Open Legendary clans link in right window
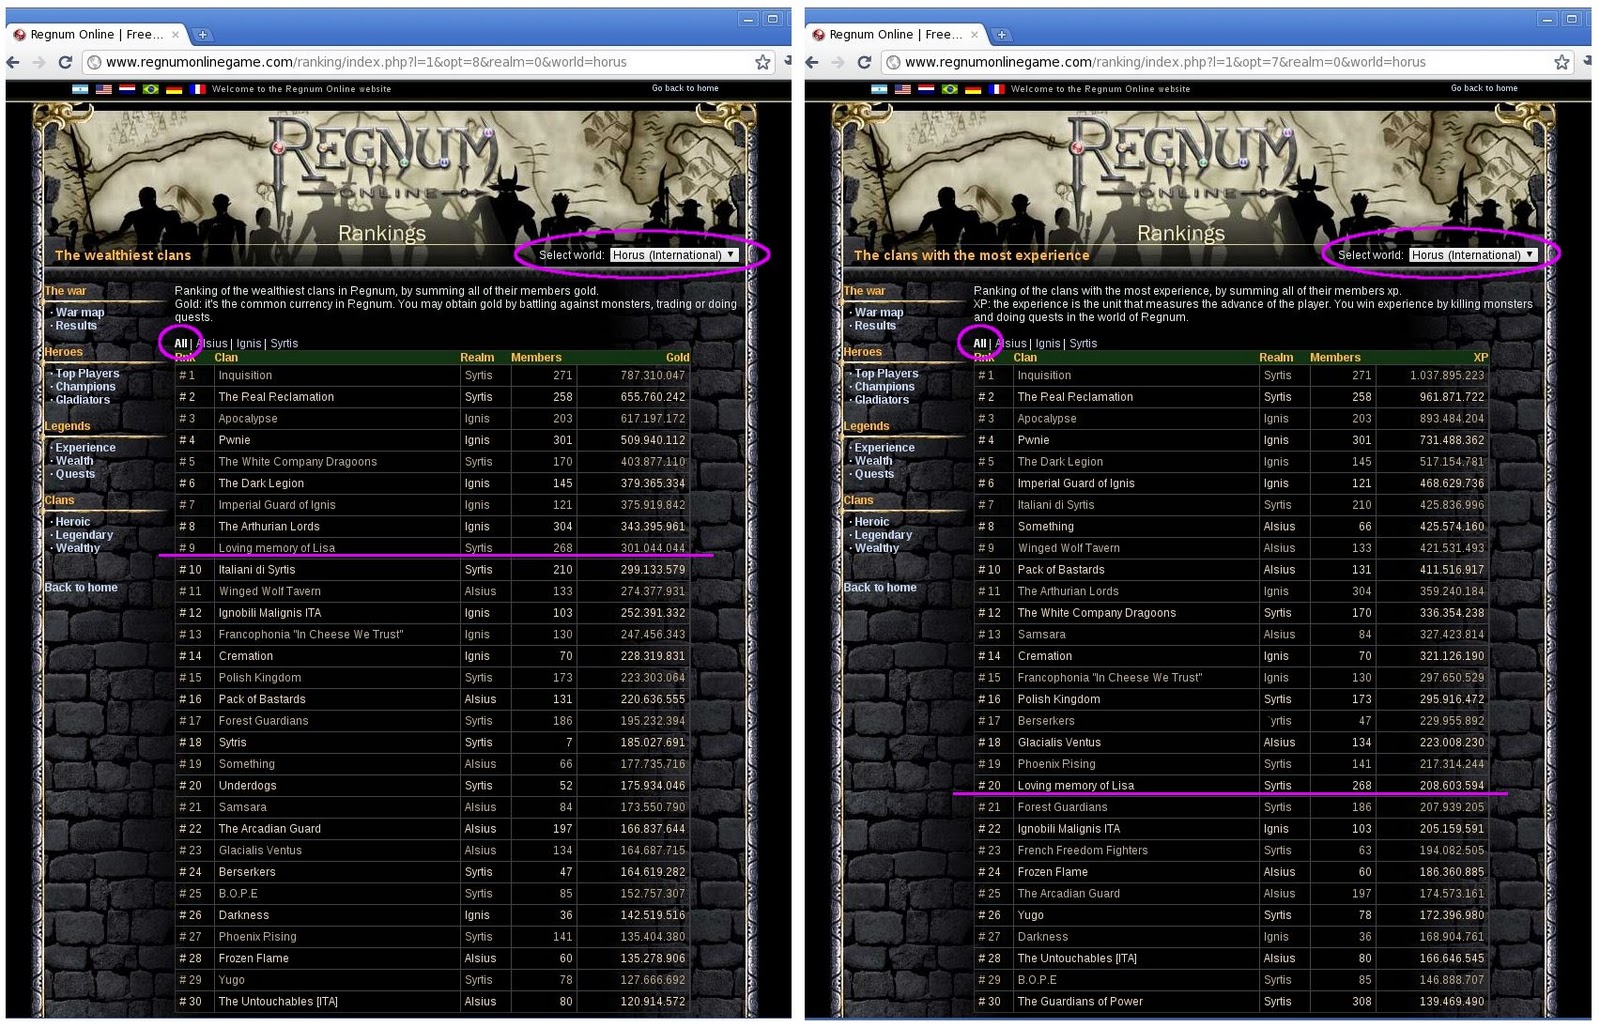 [x=883, y=535]
